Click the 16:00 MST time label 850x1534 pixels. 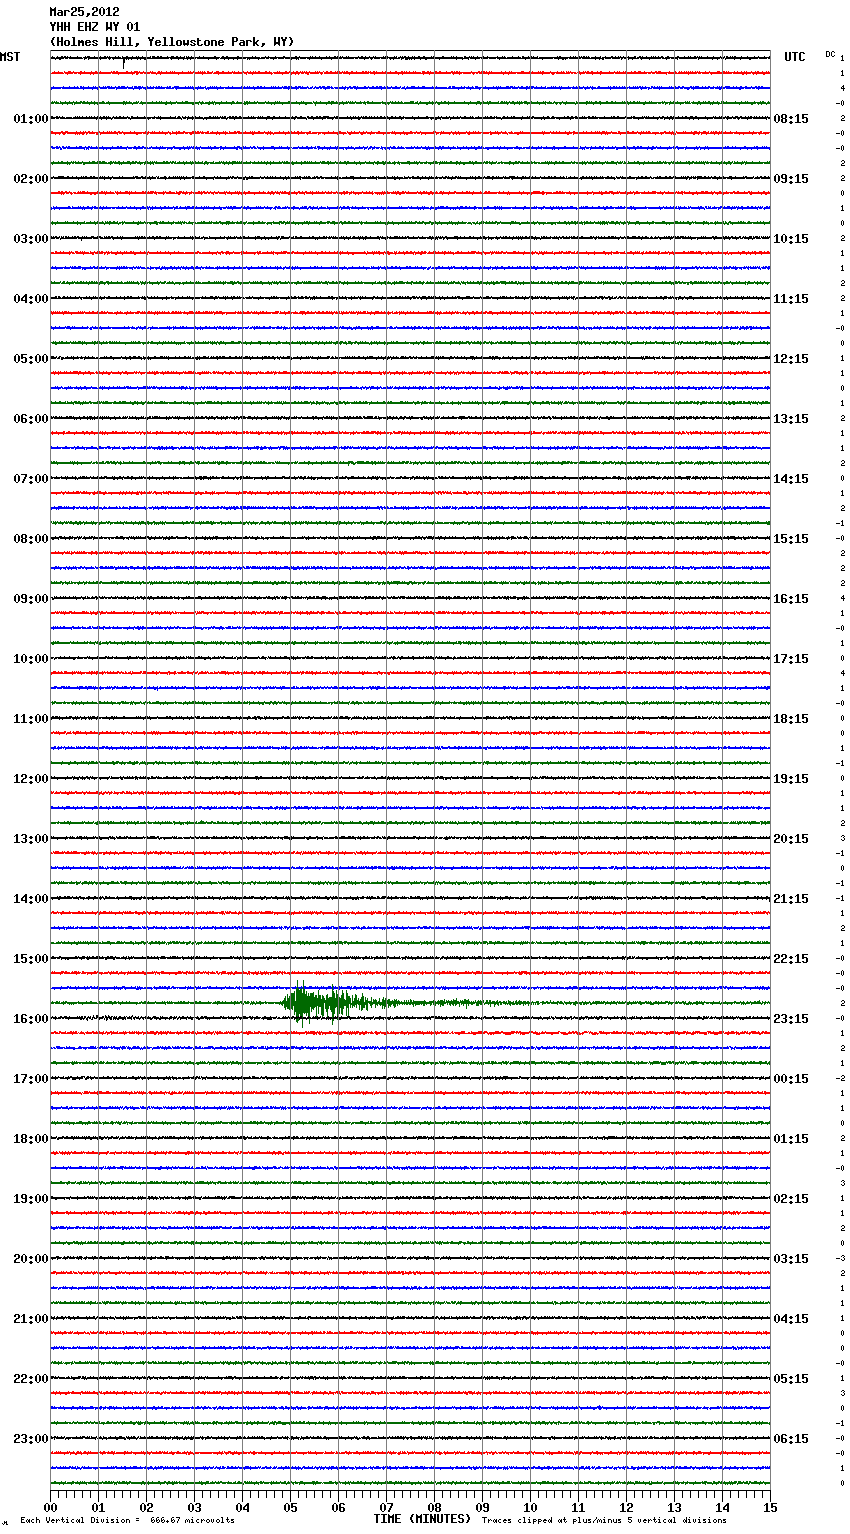point(31,1019)
